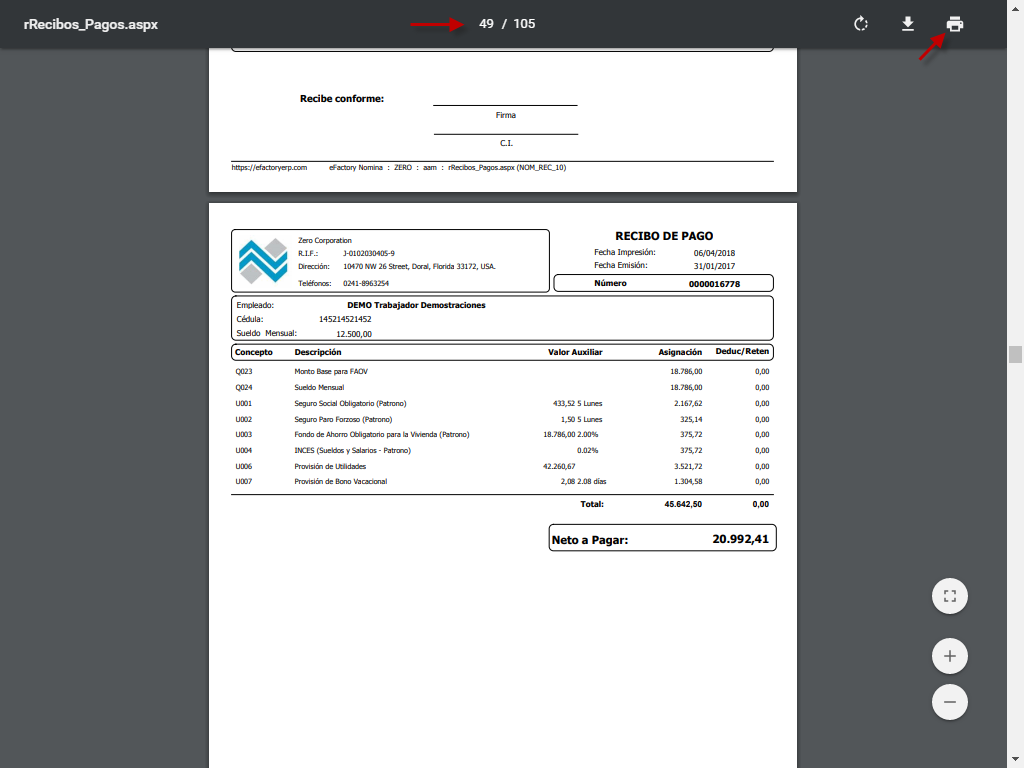Click the Deduc/Reten column header
Screen dimensions: 1024x768
744,352
